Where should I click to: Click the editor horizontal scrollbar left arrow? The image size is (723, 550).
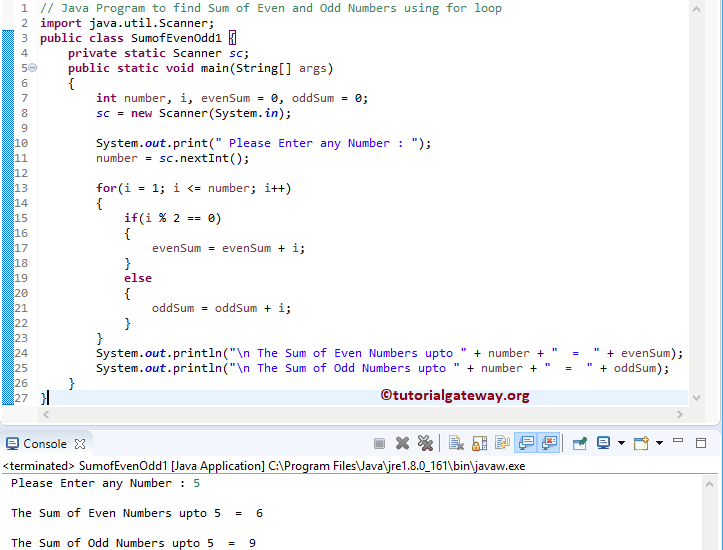46,414
